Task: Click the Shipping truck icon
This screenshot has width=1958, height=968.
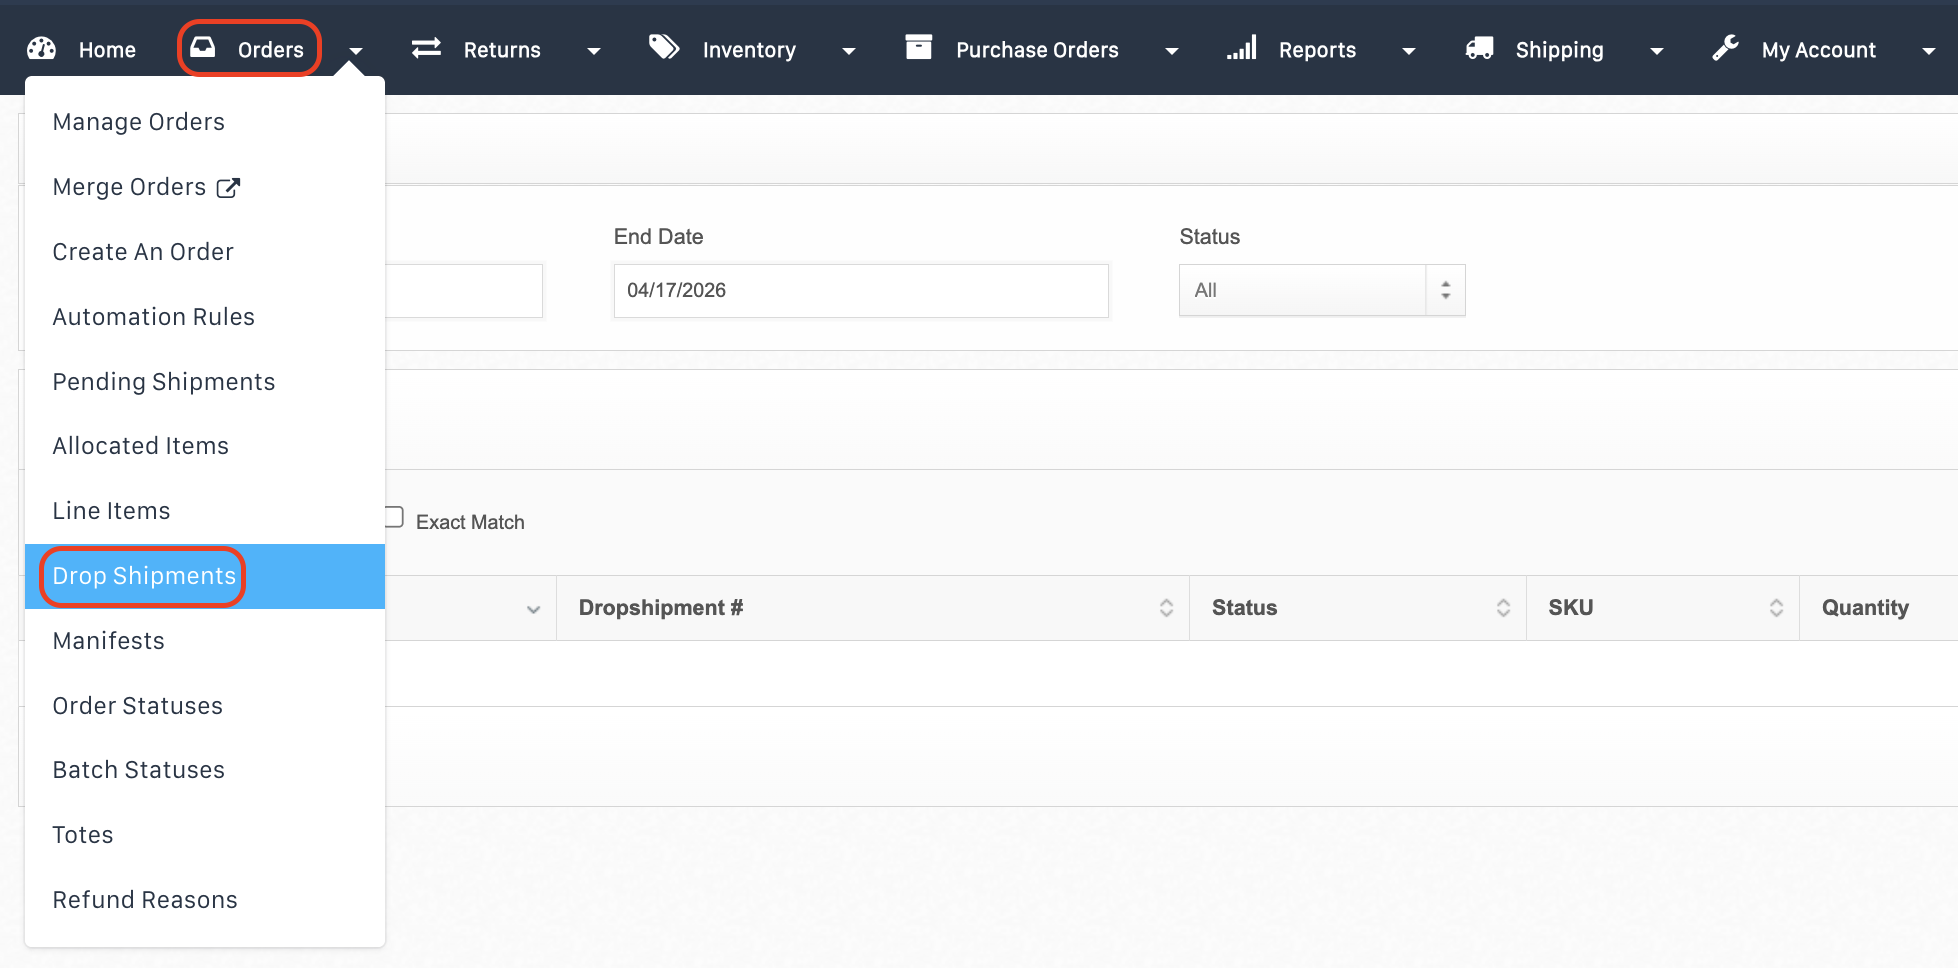Action: 1479,48
